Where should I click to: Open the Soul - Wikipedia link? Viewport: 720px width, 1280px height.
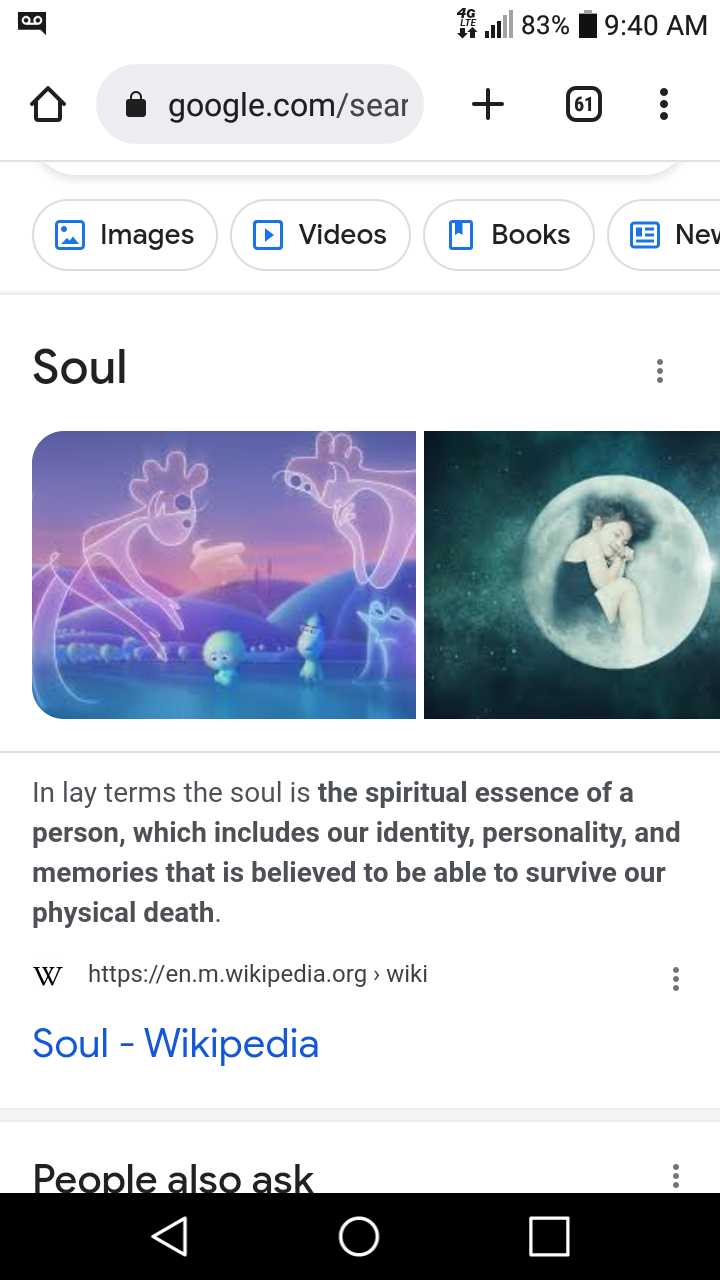(176, 1043)
